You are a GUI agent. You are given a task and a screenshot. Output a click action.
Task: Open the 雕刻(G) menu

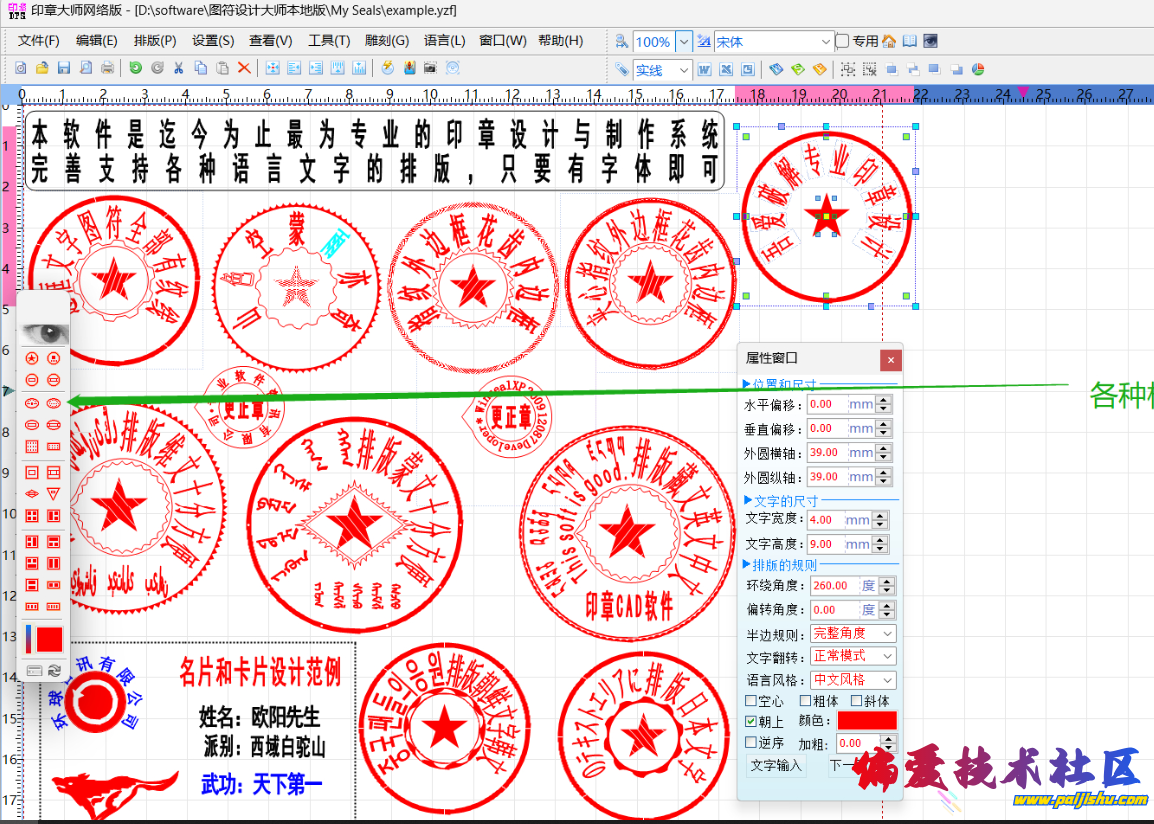click(x=387, y=41)
